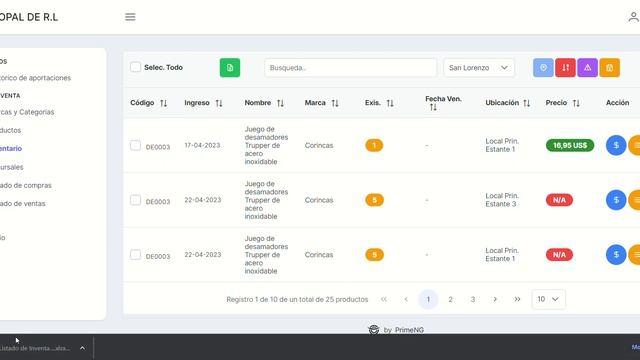Go to page 3
The height and width of the screenshot is (360, 640).
[473, 299]
